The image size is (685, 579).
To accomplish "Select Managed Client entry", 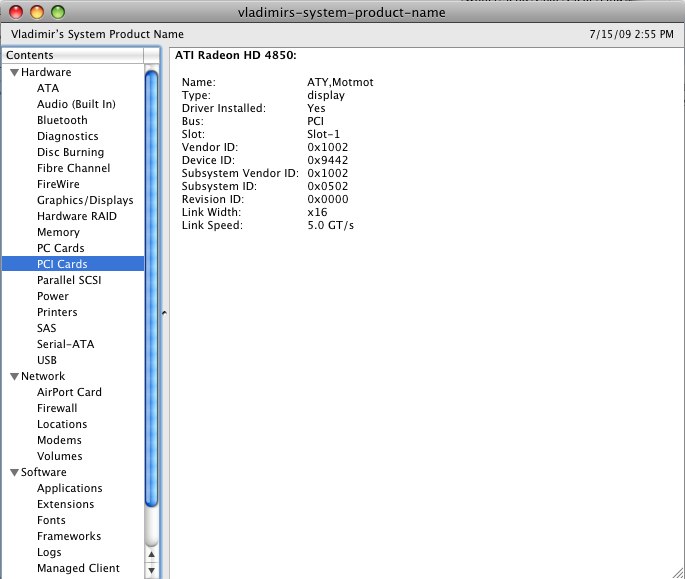I will point(79,569).
